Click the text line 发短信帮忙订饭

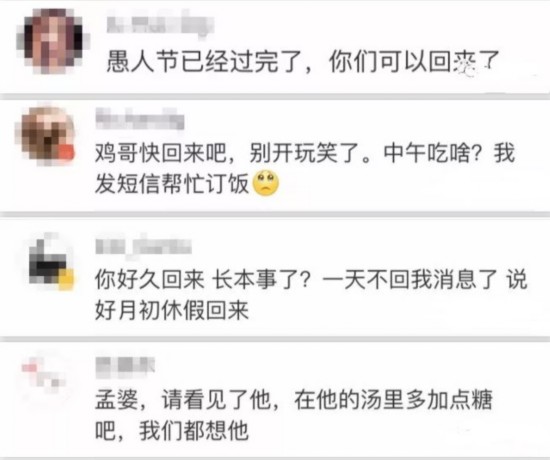point(172,184)
